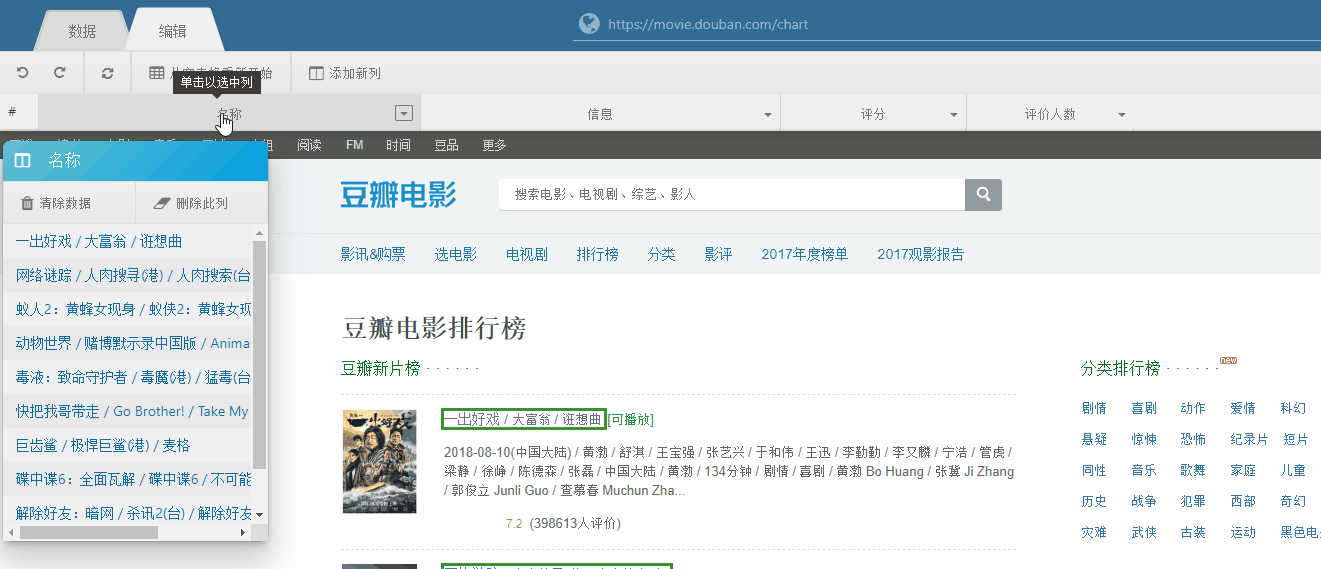
Task: Open the 纪录片 category link
Action: click(x=1250, y=439)
